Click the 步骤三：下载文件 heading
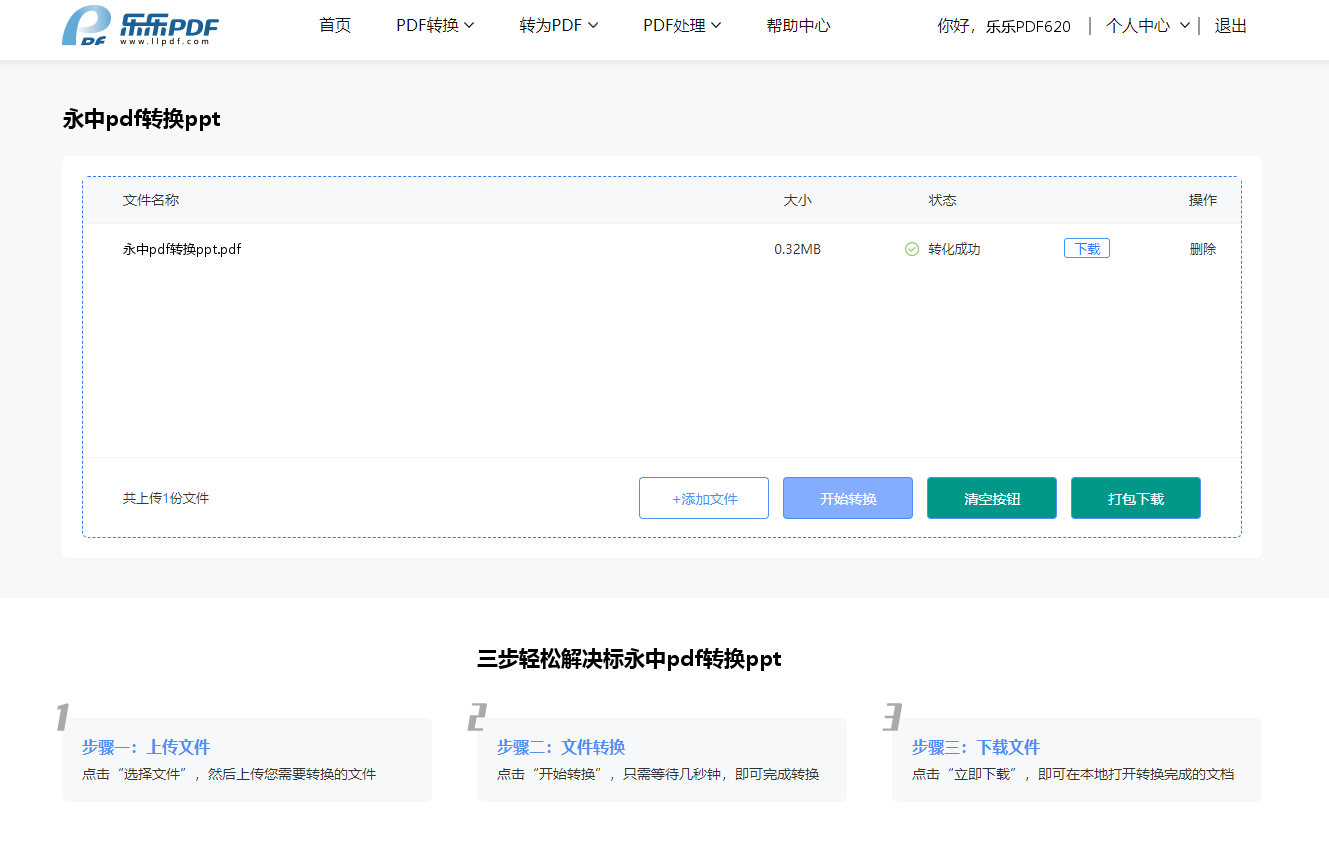The width and height of the screenshot is (1329, 845). pyautogui.click(x=976, y=747)
